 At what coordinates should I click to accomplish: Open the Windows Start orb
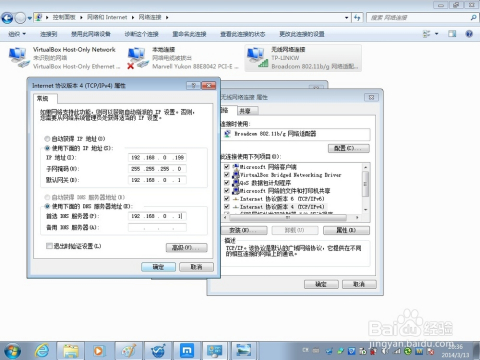pyautogui.click(x=12, y=351)
